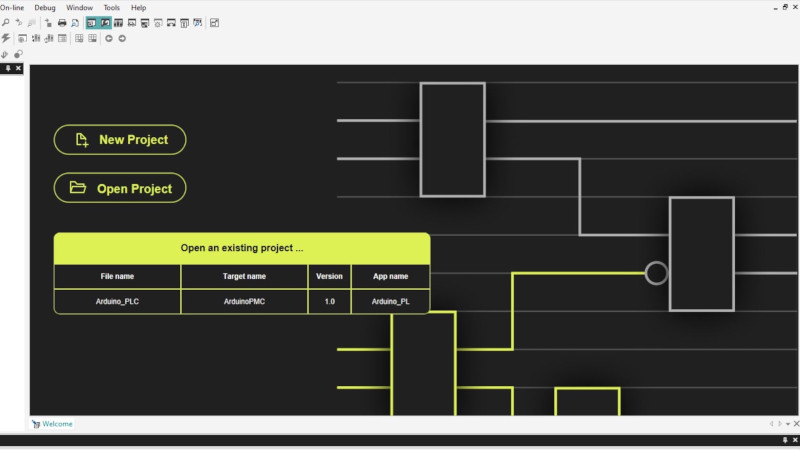Click the Open Project button
The height and width of the screenshot is (450, 800).
click(120, 188)
